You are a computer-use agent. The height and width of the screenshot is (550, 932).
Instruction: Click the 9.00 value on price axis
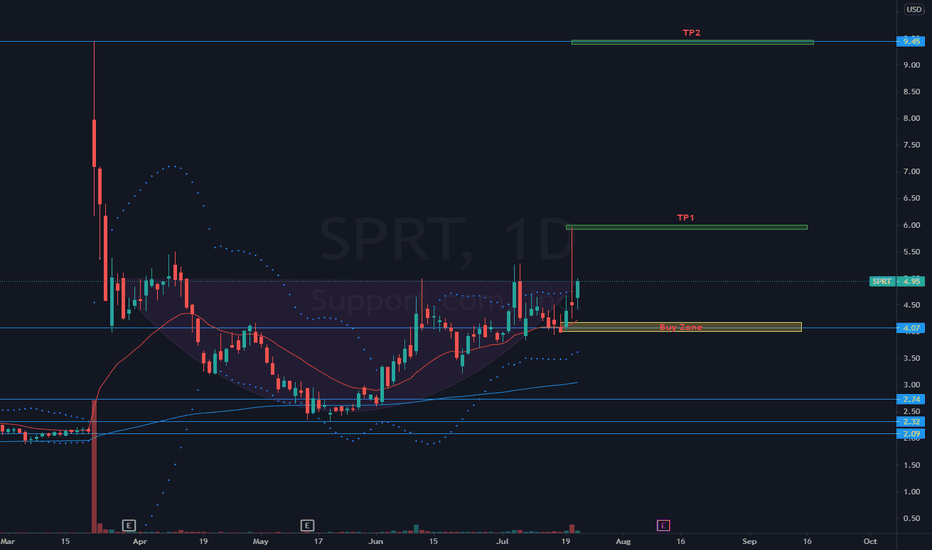[912, 65]
